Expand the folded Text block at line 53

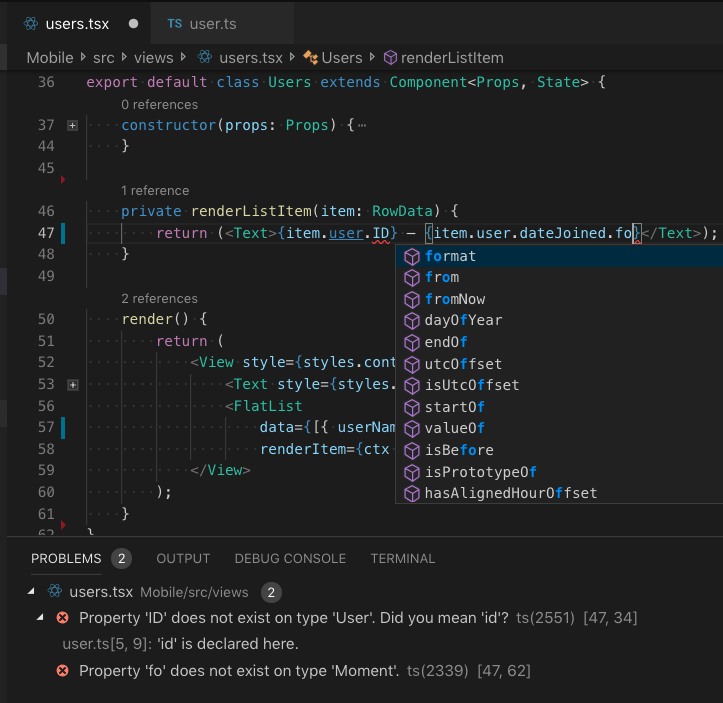point(72,384)
